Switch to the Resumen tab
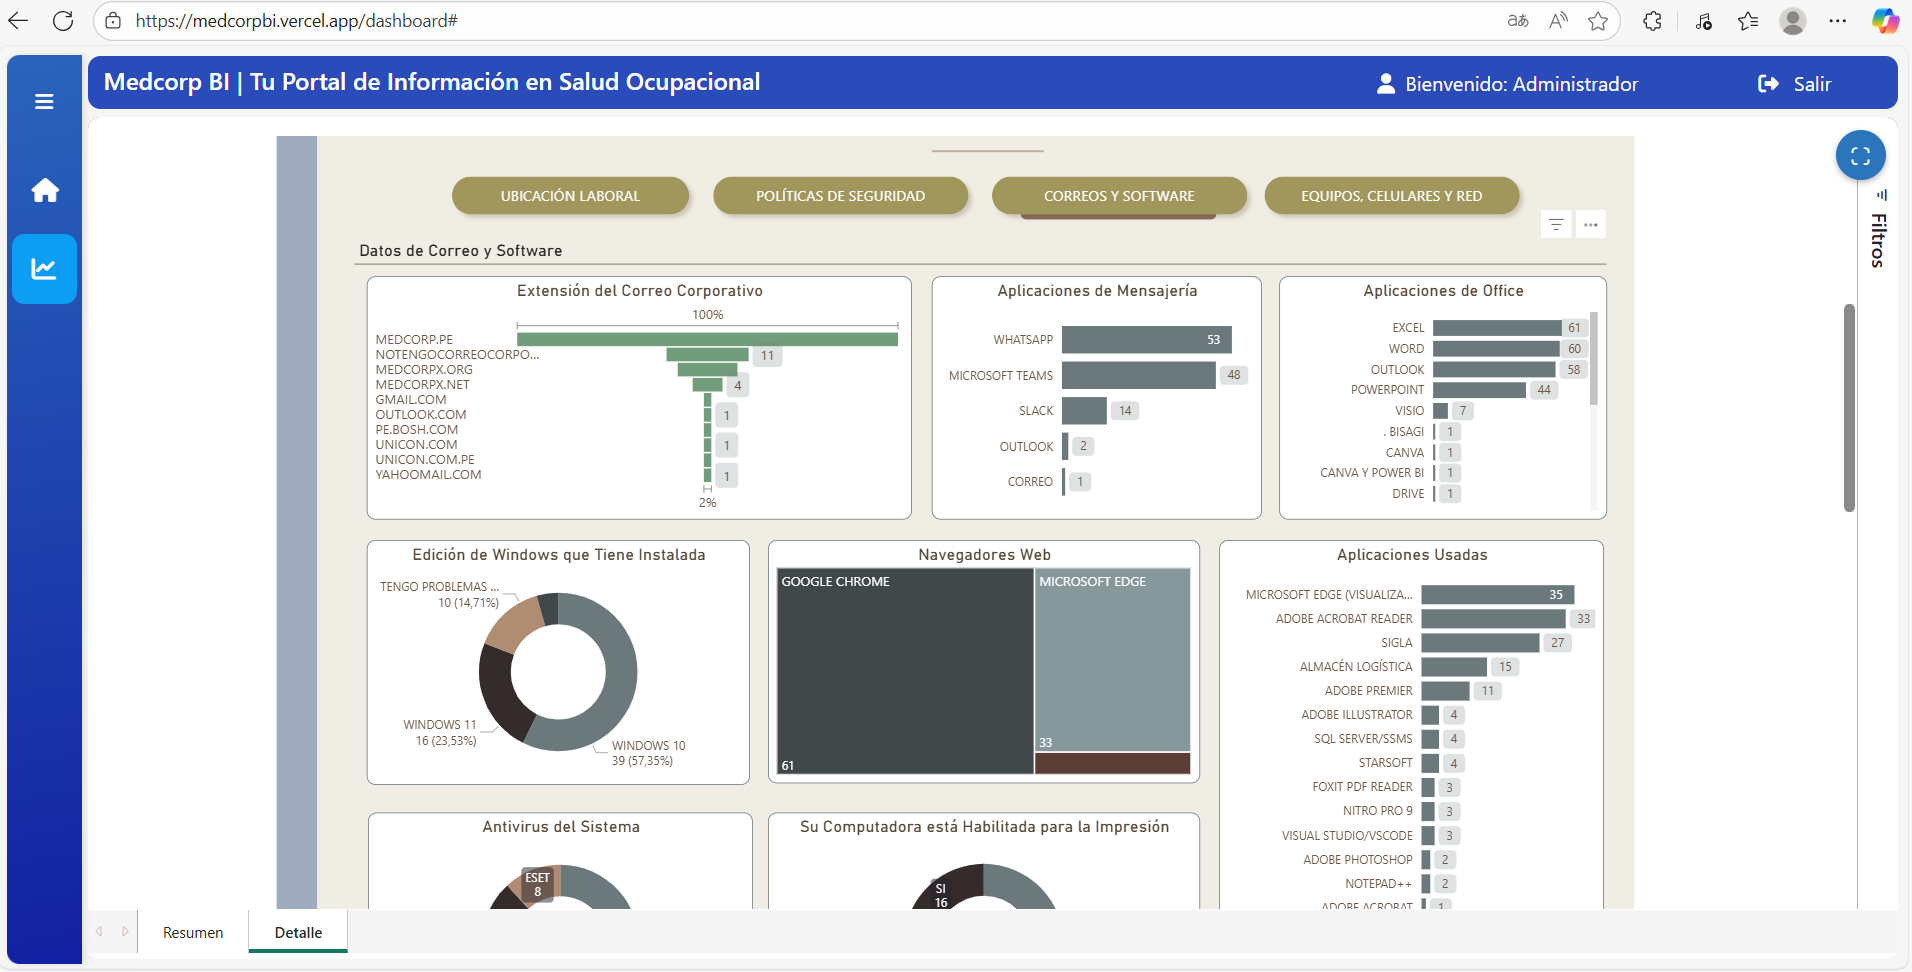The image size is (1912, 972). [193, 932]
